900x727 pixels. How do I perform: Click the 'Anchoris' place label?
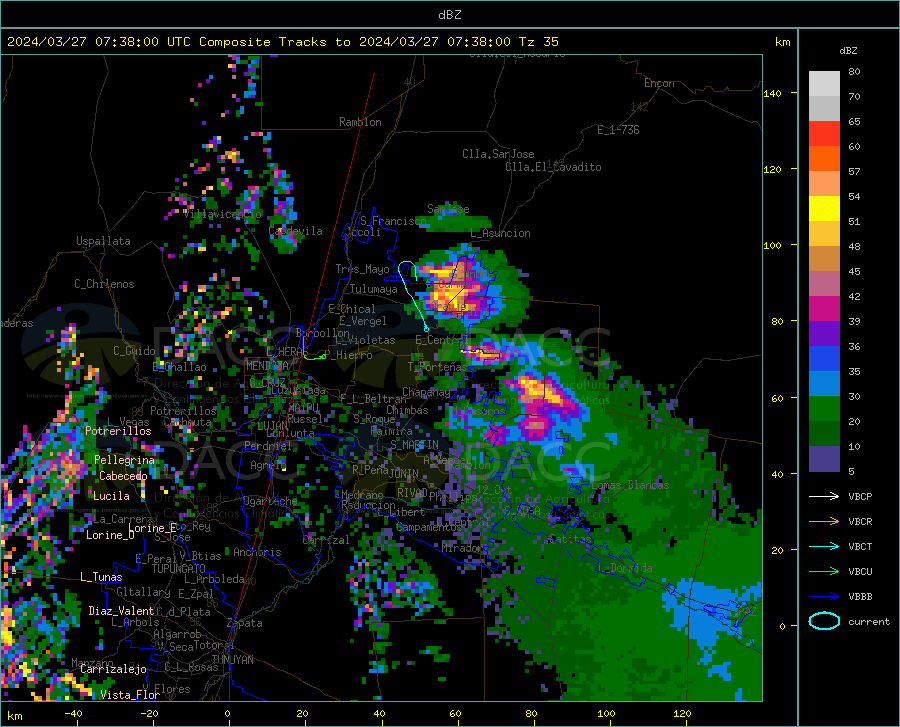(x=257, y=552)
